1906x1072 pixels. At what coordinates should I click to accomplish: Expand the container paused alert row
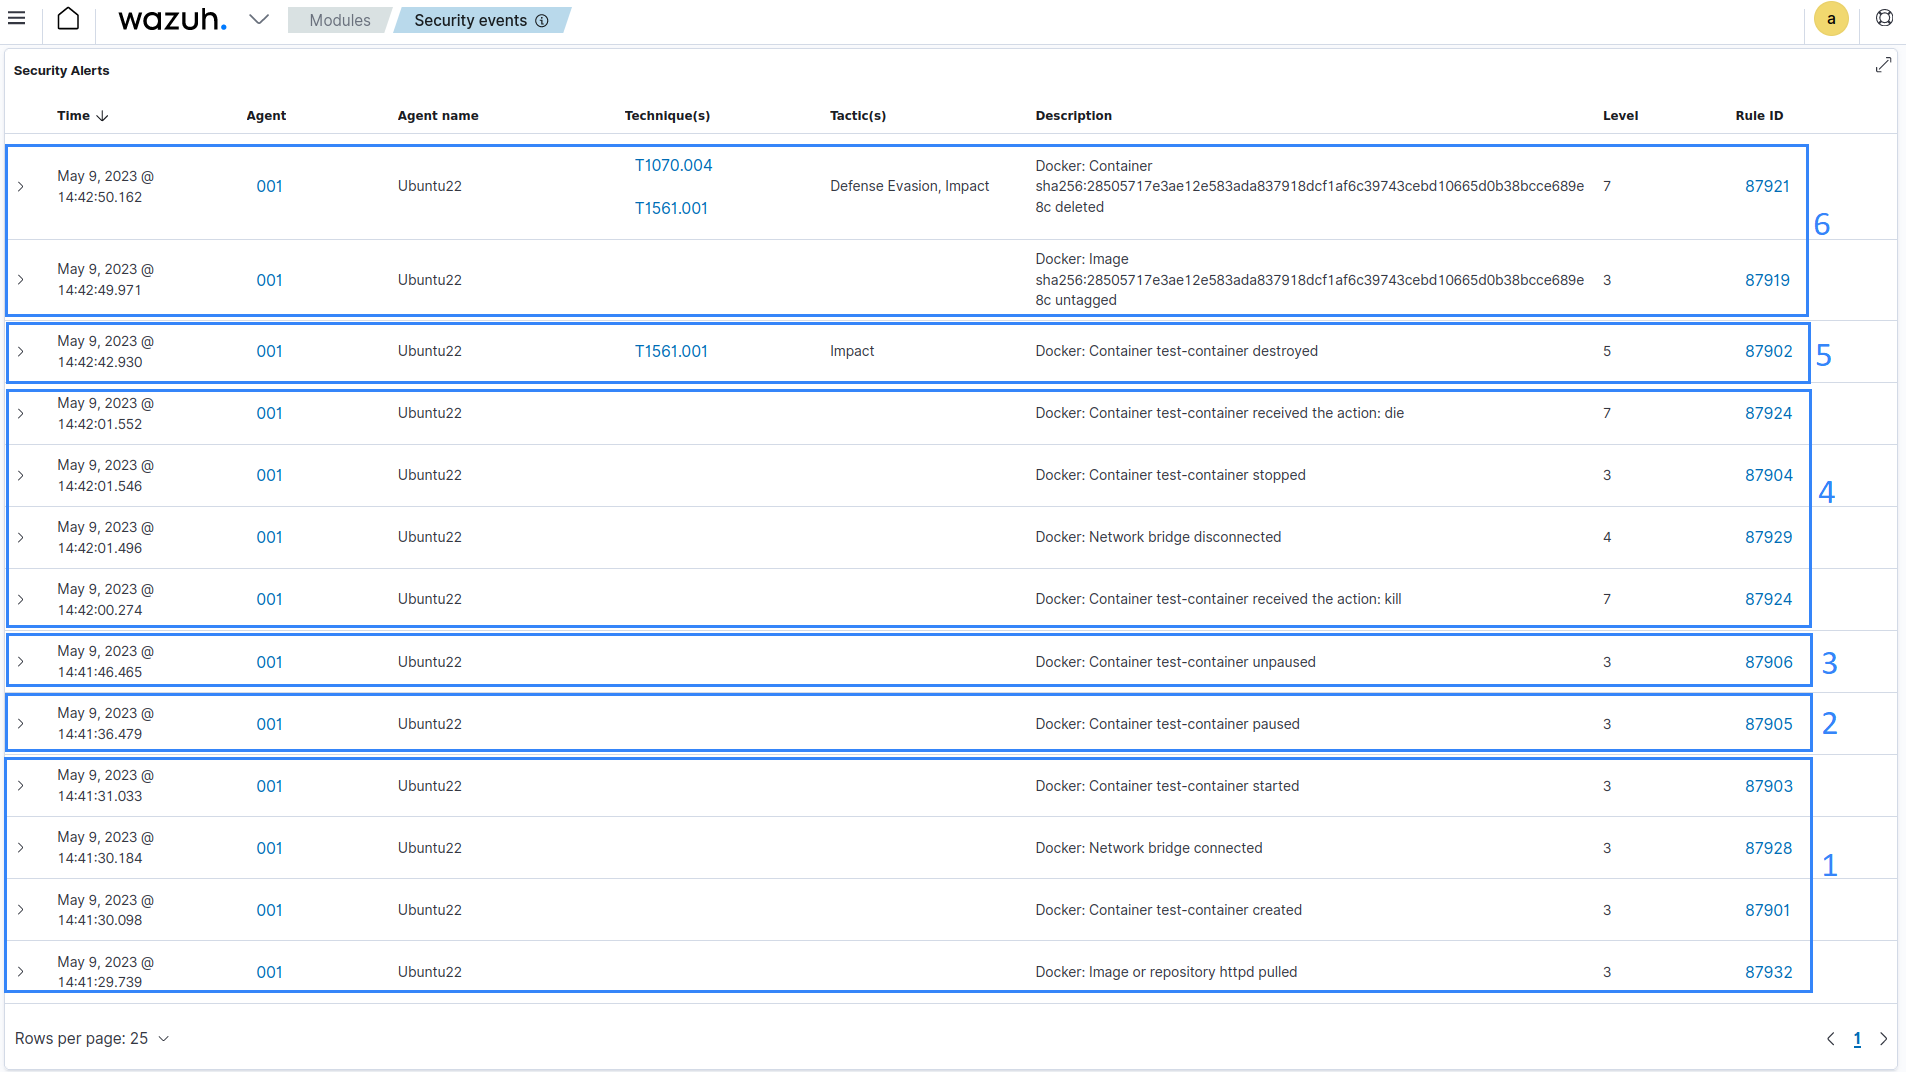(20, 724)
